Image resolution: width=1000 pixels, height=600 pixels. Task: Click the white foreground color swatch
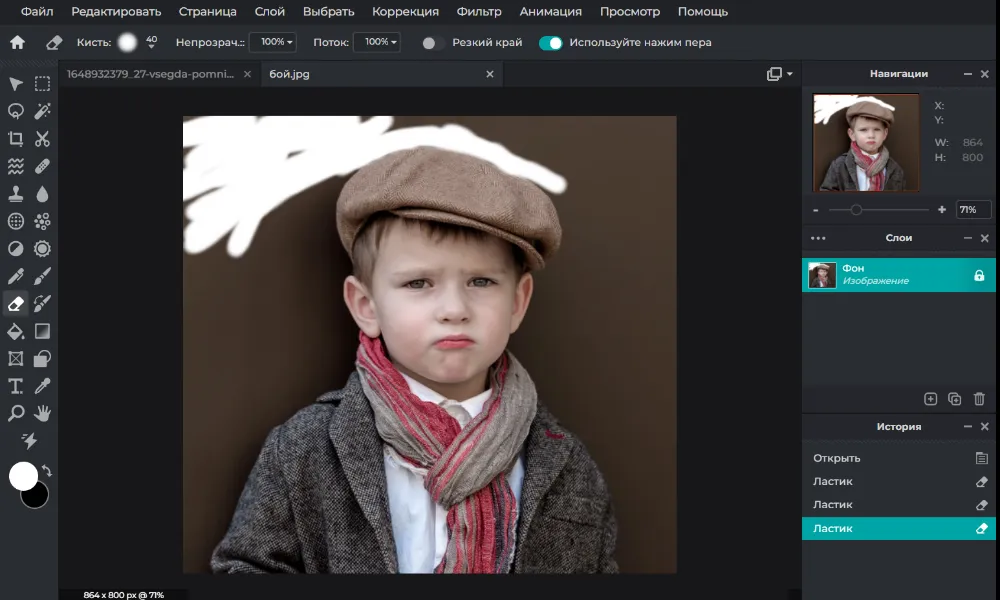[x=23, y=476]
